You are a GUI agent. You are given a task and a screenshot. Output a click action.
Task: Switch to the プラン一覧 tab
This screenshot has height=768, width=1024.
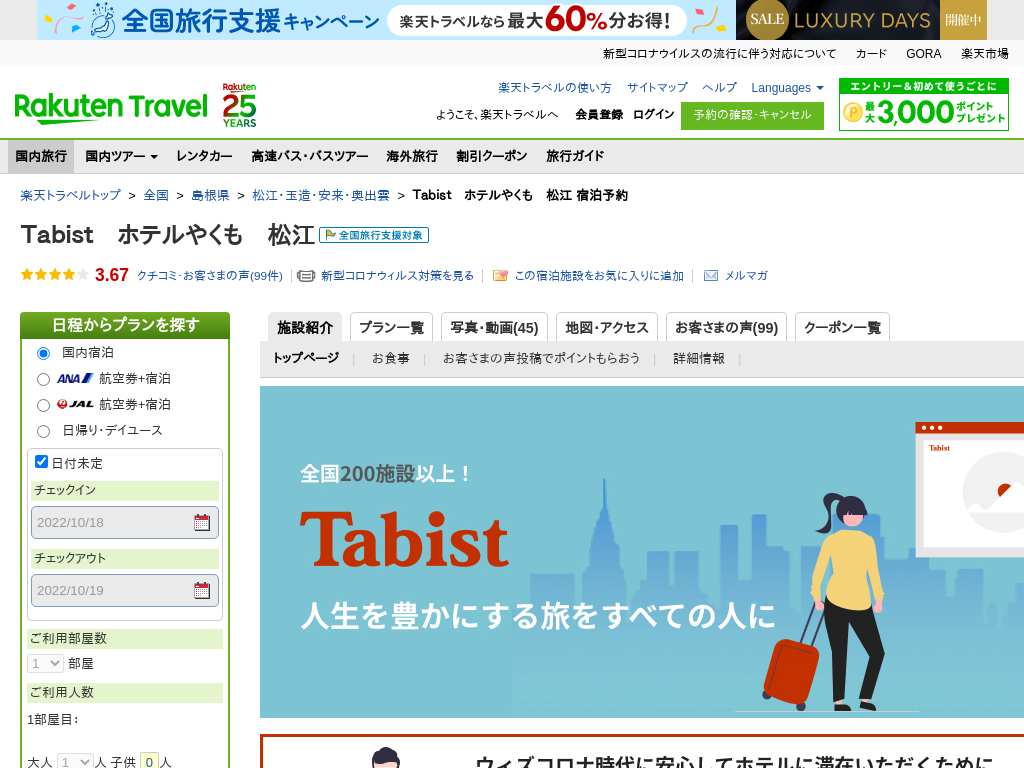[x=392, y=327]
